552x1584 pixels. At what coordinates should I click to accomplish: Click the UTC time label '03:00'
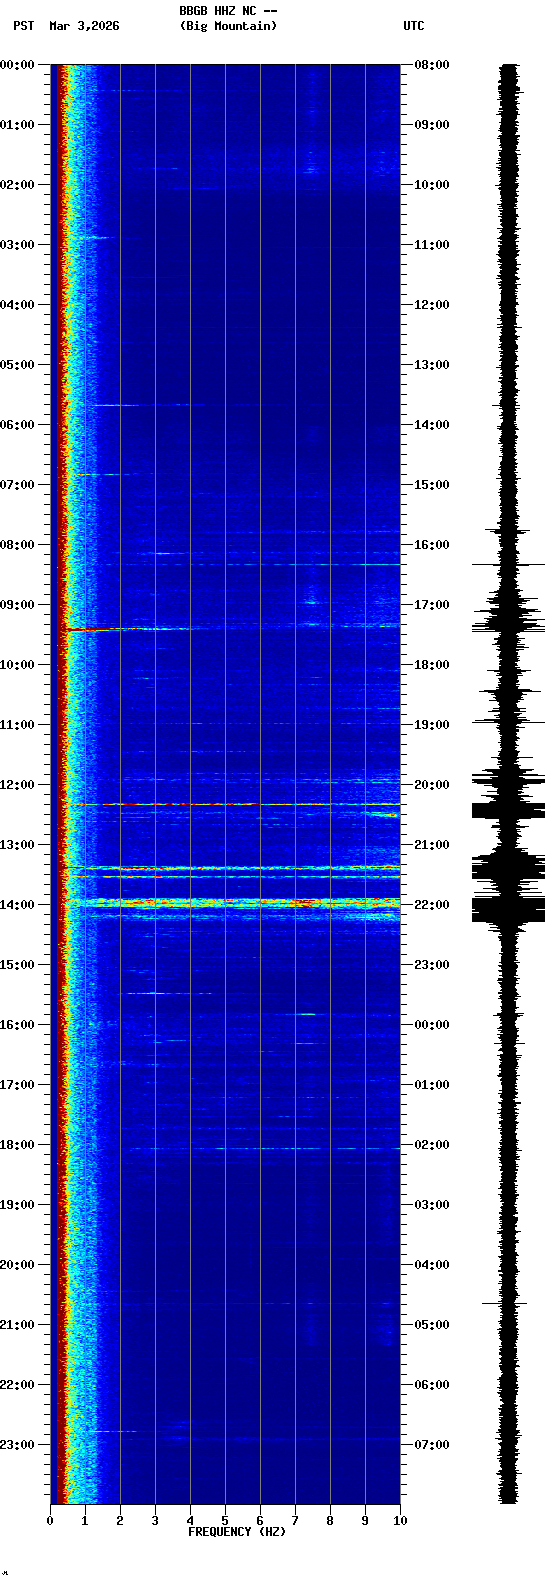[x=432, y=1205]
